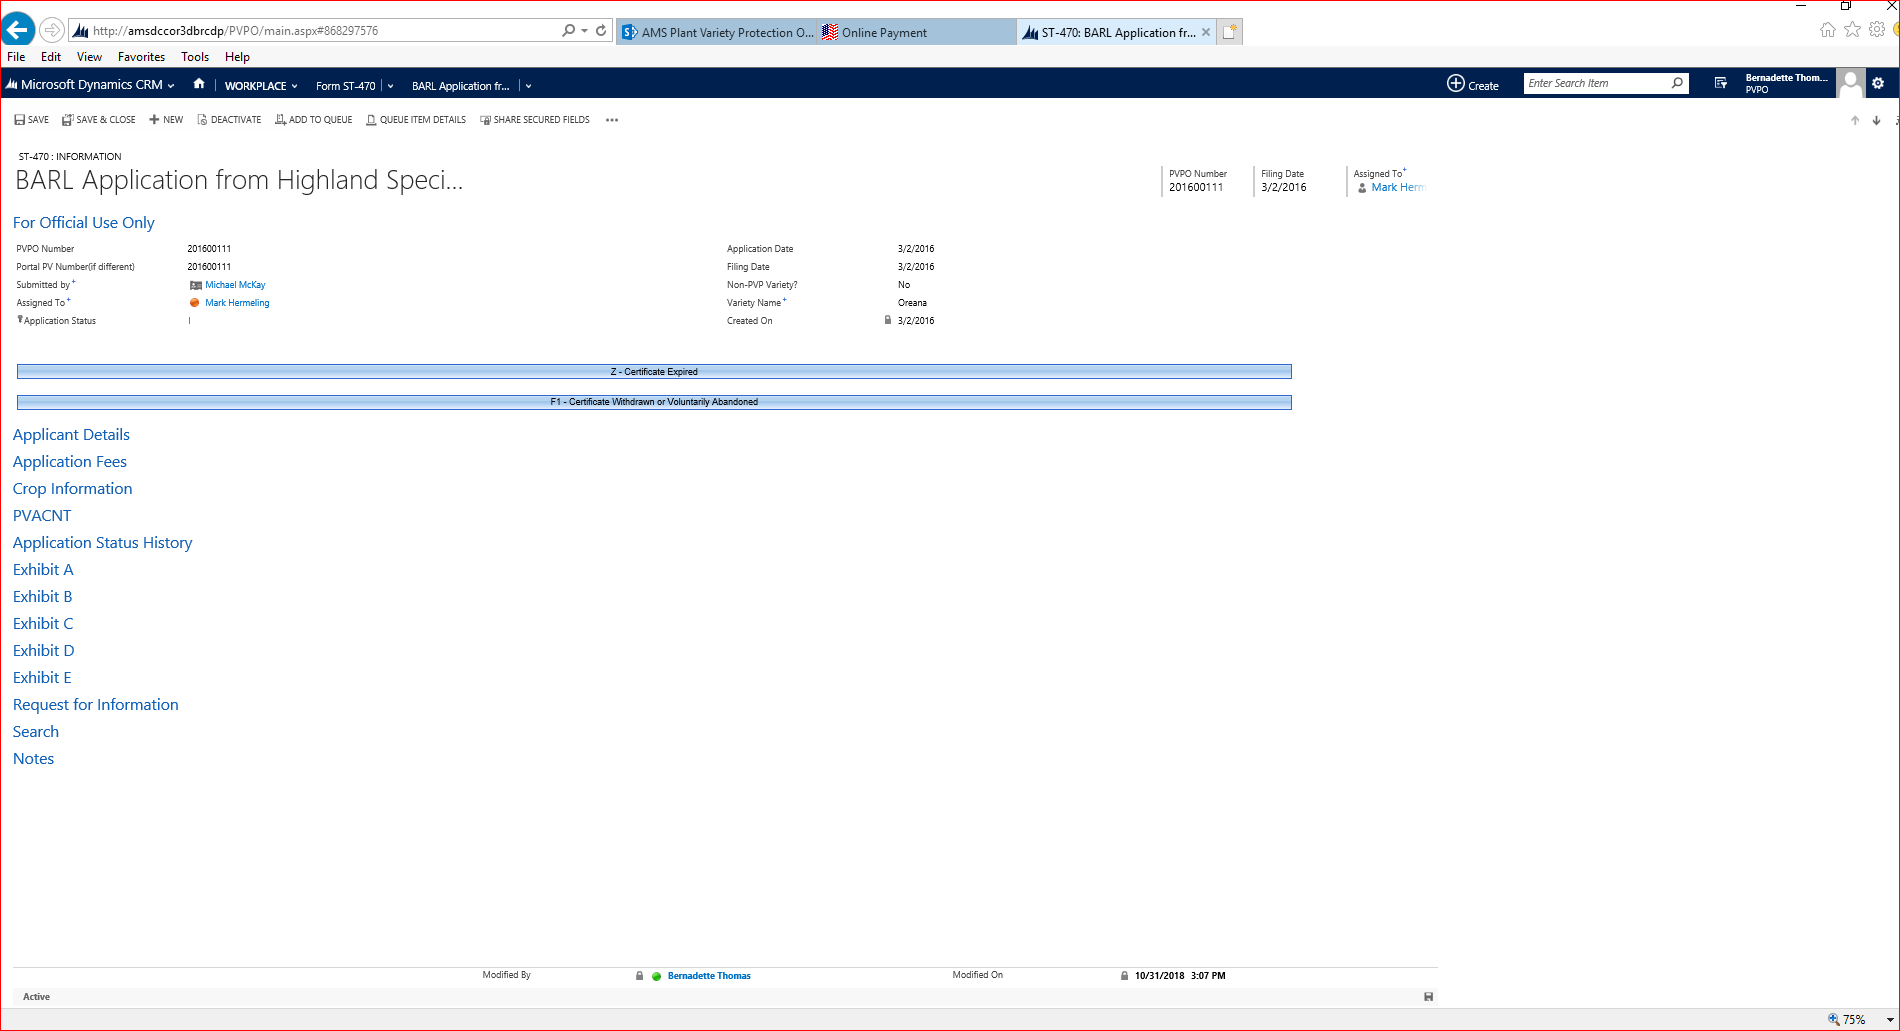Click Share Secured Fields command
This screenshot has height=1031, width=1900.
[535, 120]
